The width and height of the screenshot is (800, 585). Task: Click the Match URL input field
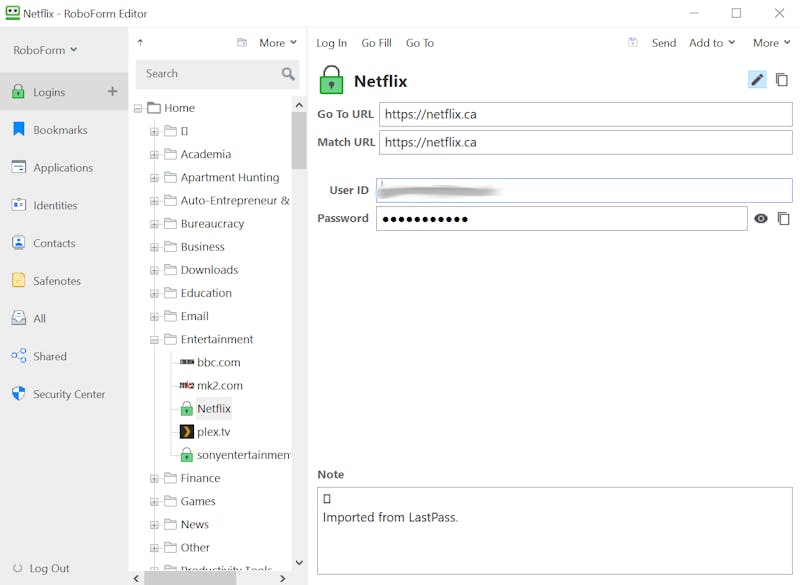[586, 142]
